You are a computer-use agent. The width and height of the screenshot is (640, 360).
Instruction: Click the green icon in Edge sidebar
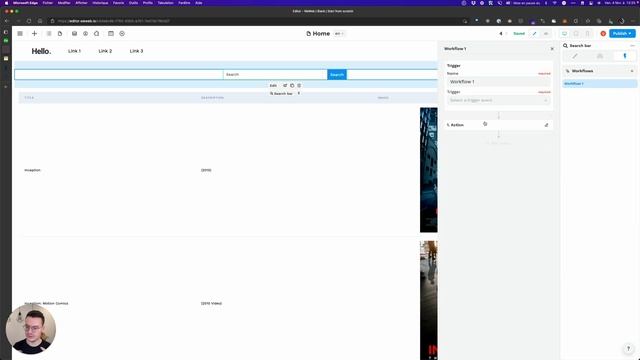coord(6,41)
